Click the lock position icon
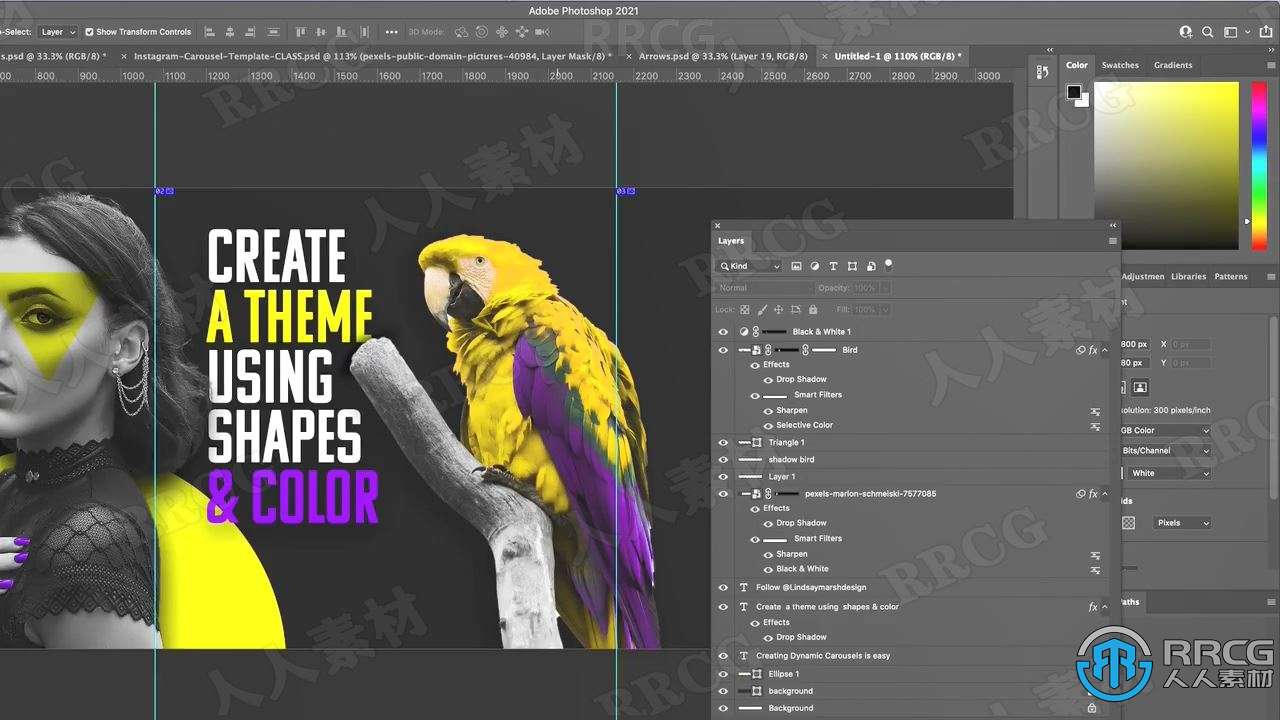Image resolution: width=1280 pixels, height=720 pixels. pos(779,310)
